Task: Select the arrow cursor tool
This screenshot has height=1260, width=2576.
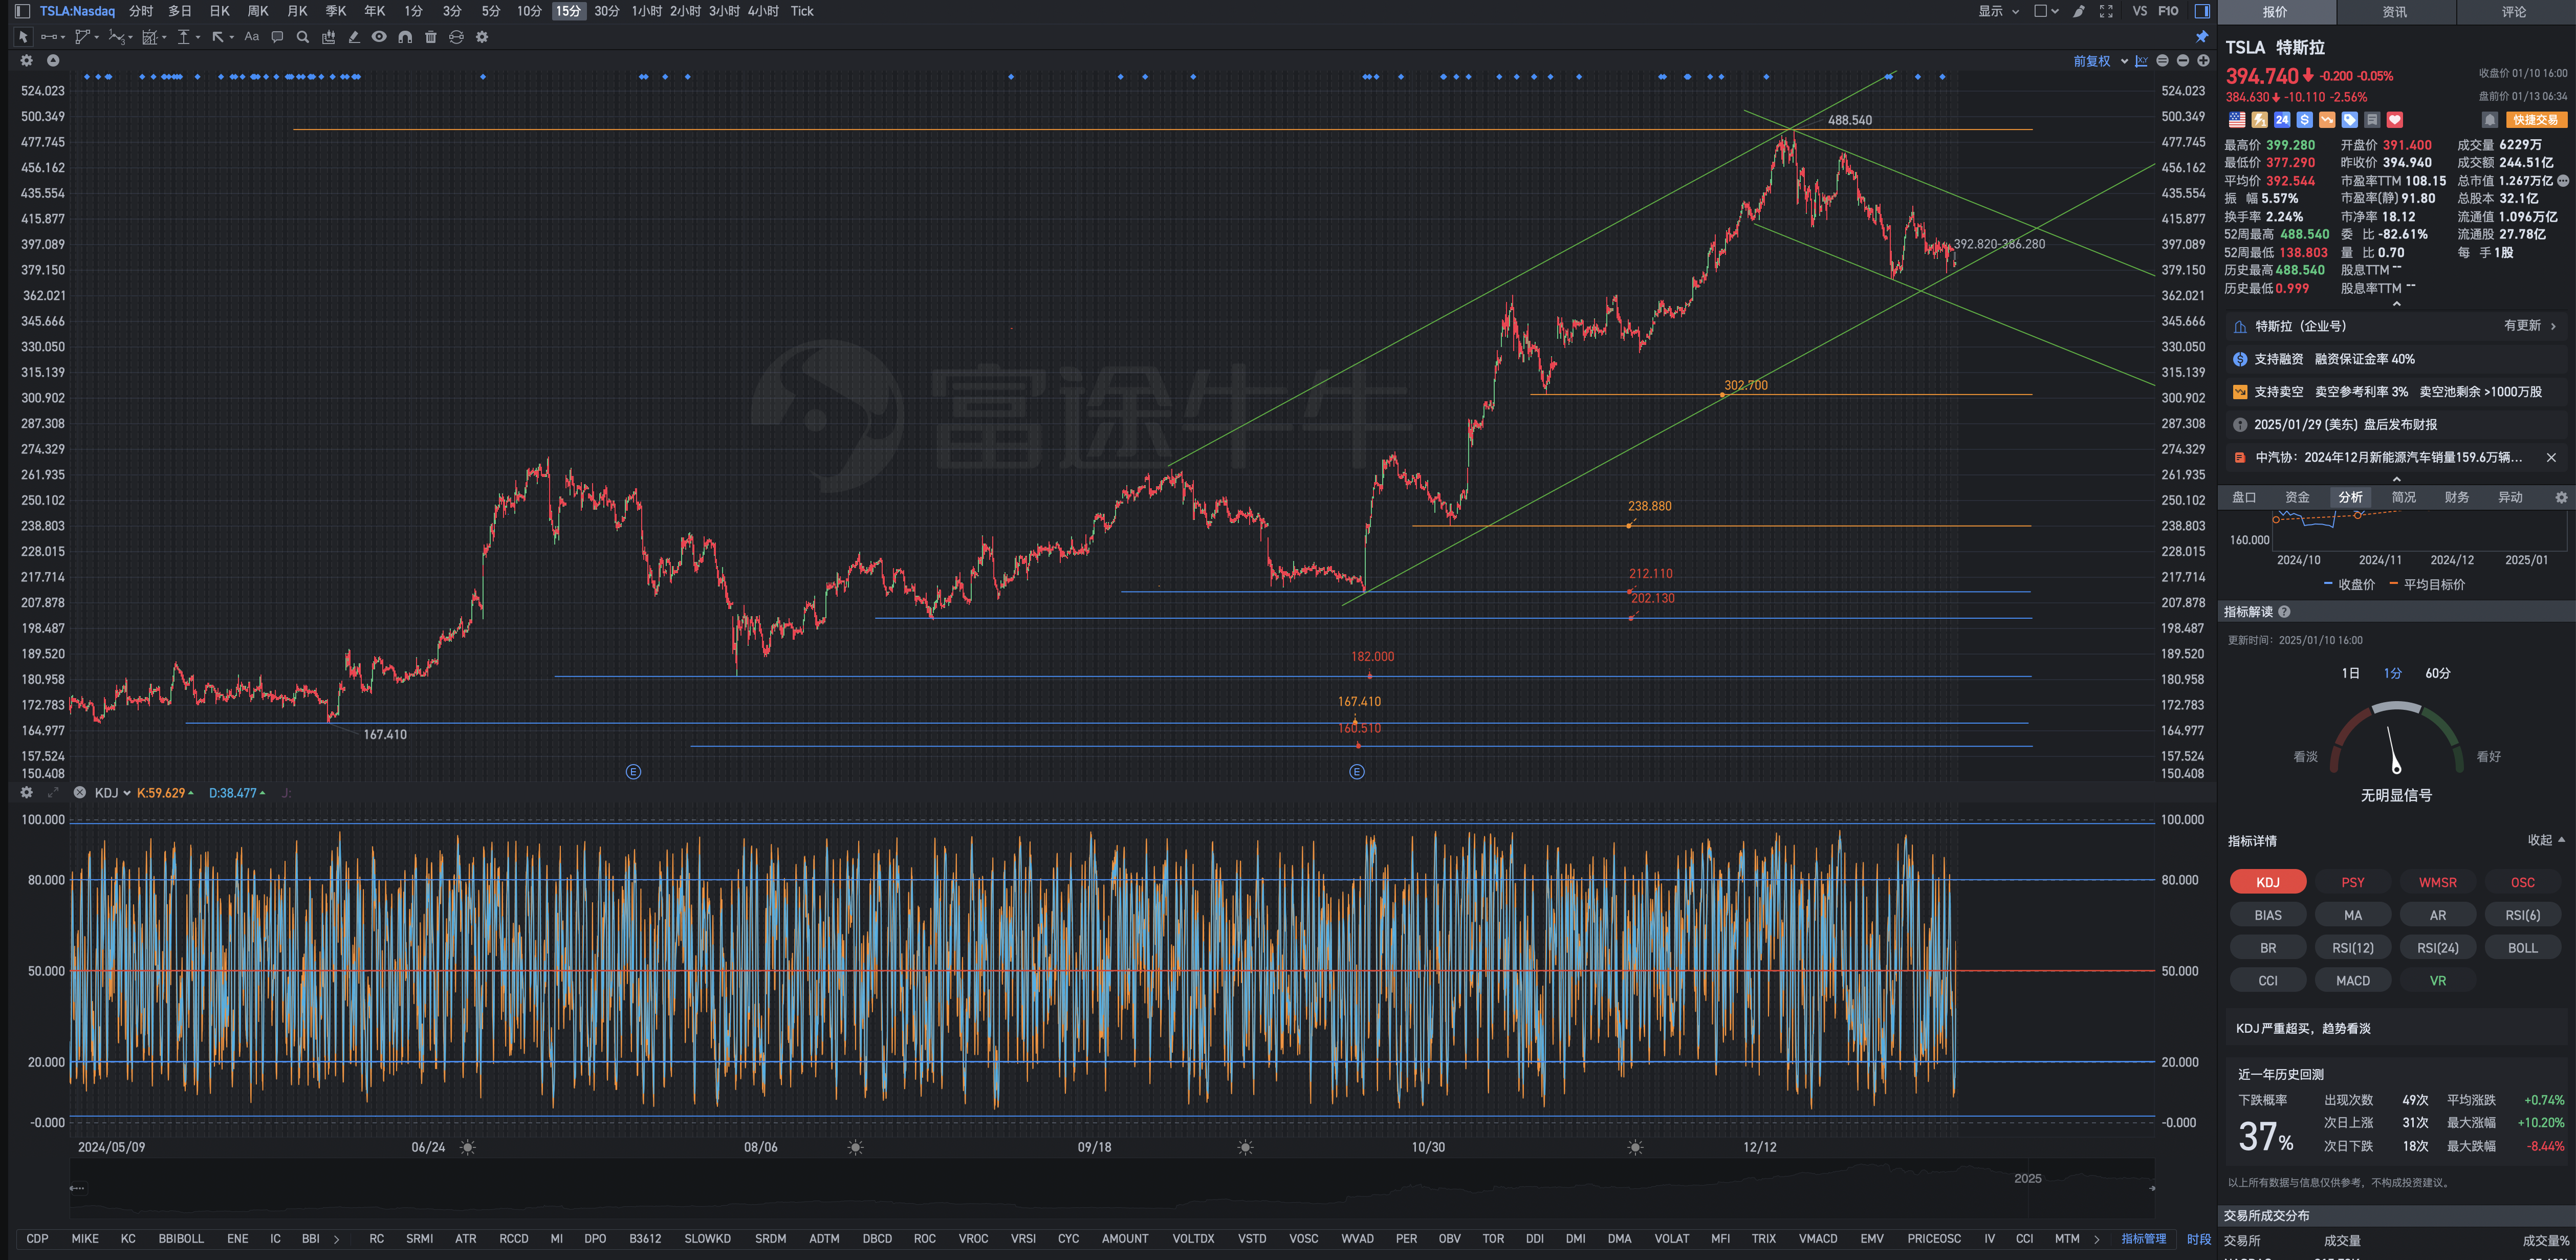Action: 23,37
